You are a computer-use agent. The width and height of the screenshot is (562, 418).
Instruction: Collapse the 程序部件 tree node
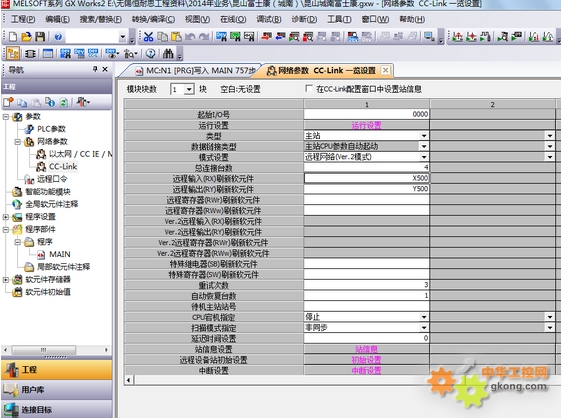[x=6, y=229]
